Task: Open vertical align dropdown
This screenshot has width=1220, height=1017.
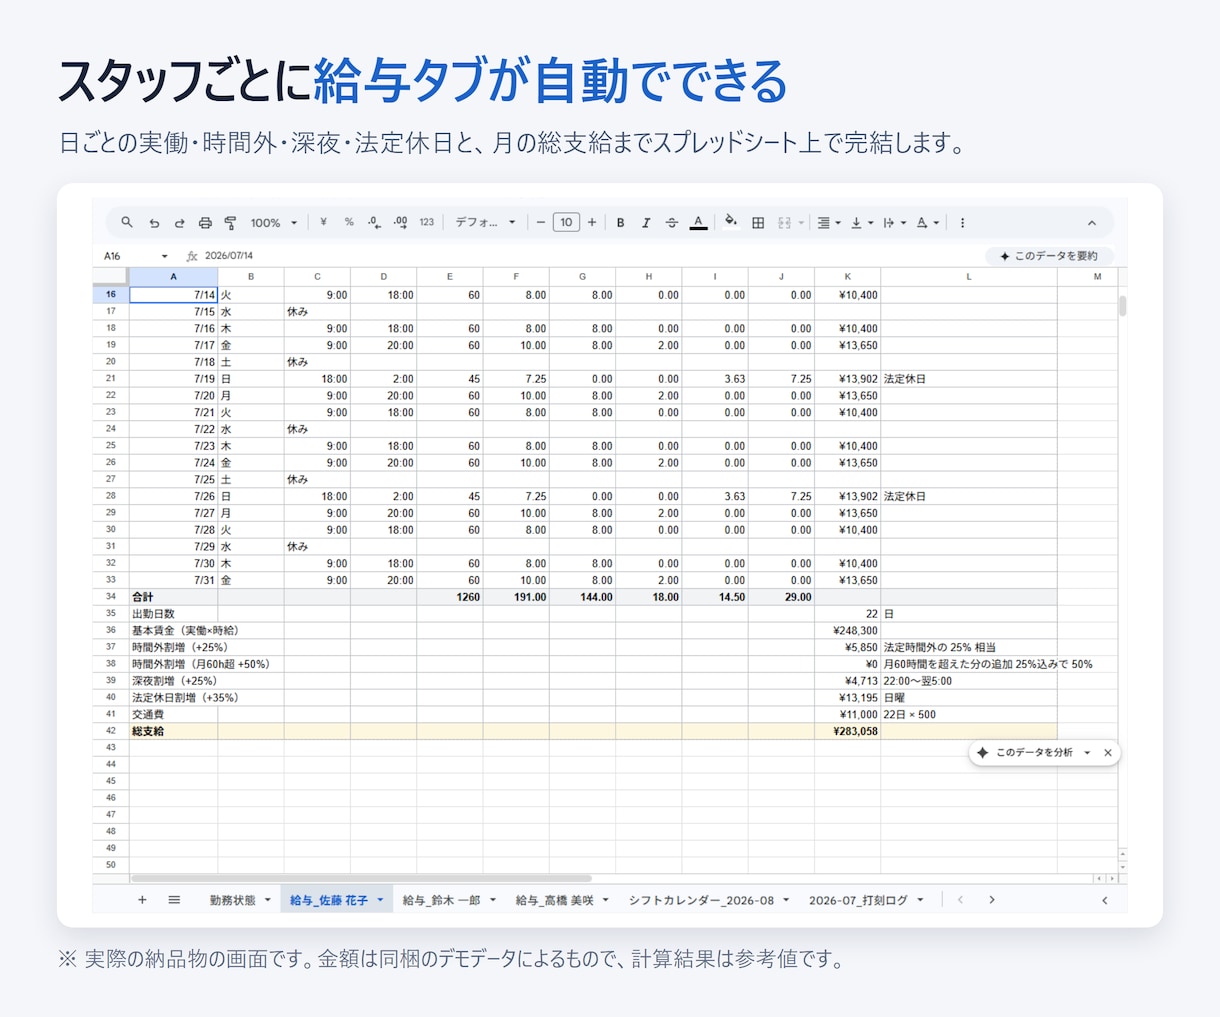Action: pyautogui.click(x=861, y=223)
